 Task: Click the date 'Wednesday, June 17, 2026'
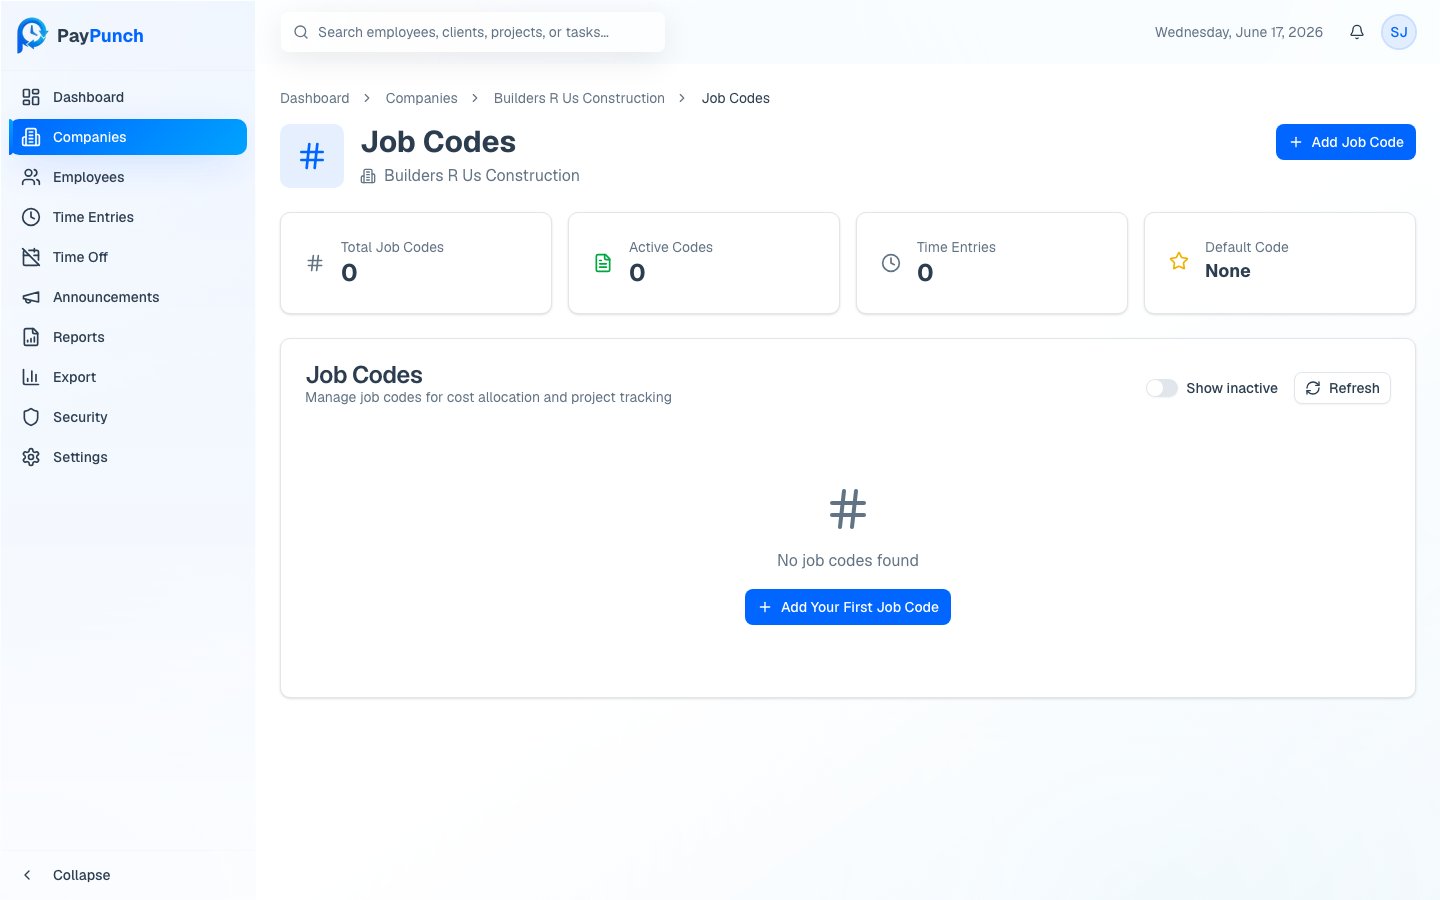click(1239, 32)
